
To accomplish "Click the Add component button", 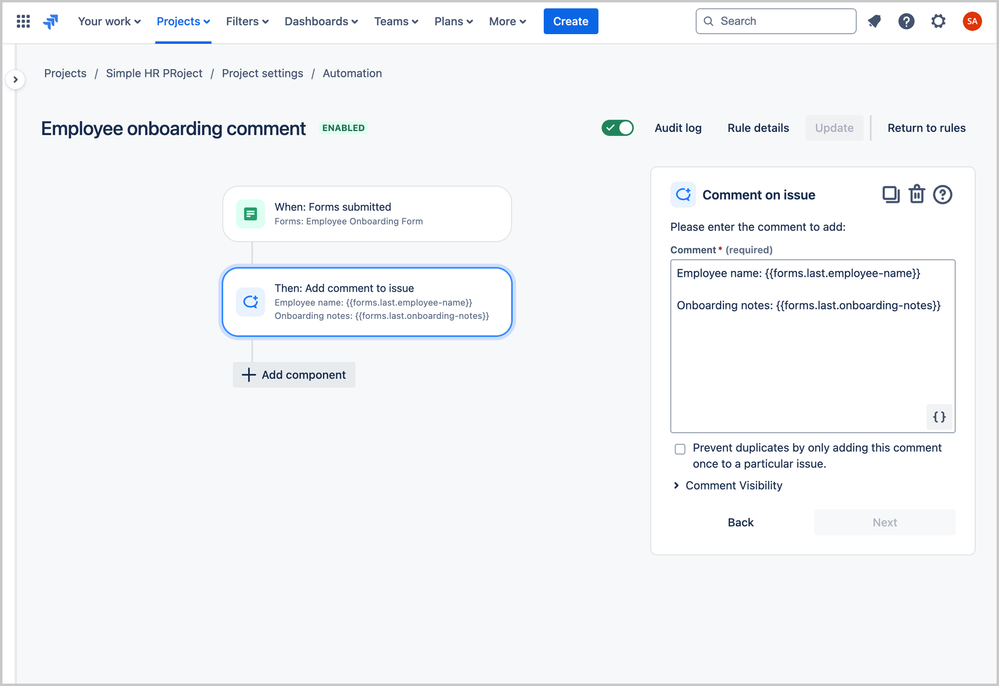I will pos(294,375).
